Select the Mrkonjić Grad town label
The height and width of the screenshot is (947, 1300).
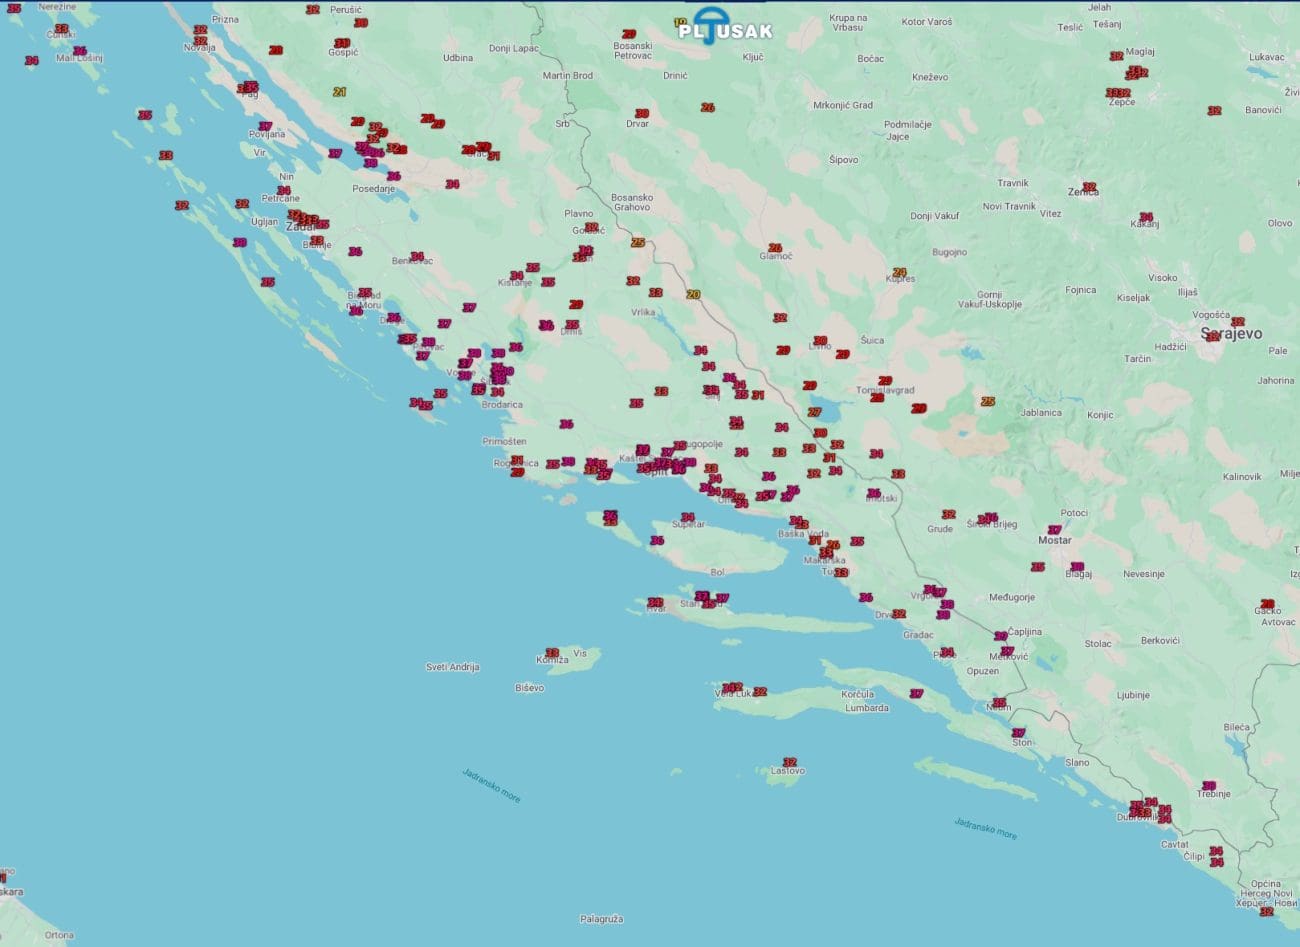click(x=842, y=105)
